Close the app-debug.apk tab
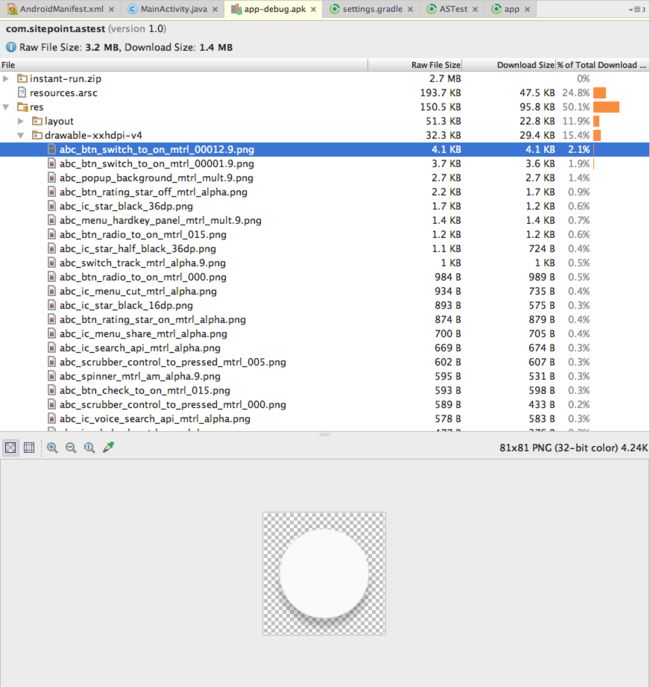Image resolution: width=650 pixels, height=687 pixels. [314, 9]
